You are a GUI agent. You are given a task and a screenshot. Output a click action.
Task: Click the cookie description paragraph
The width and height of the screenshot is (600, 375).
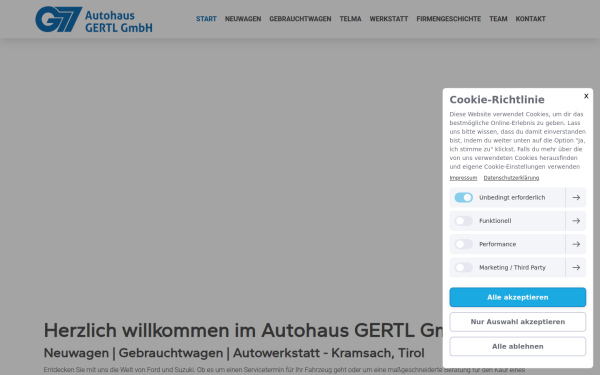click(x=518, y=140)
